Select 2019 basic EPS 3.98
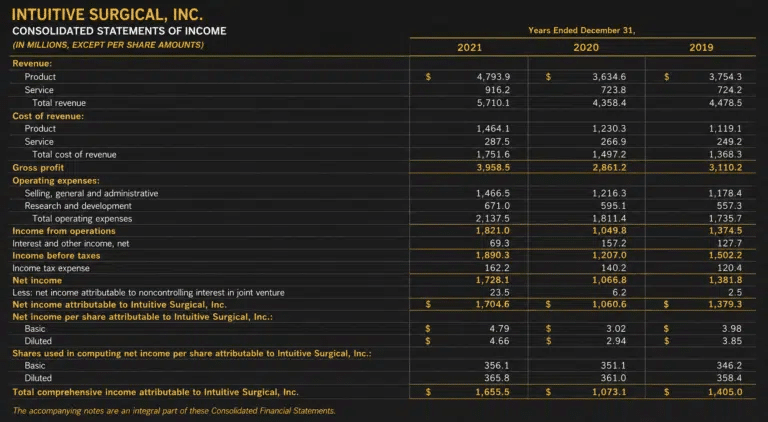This screenshot has height=422, width=768. pyautogui.click(x=732, y=328)
